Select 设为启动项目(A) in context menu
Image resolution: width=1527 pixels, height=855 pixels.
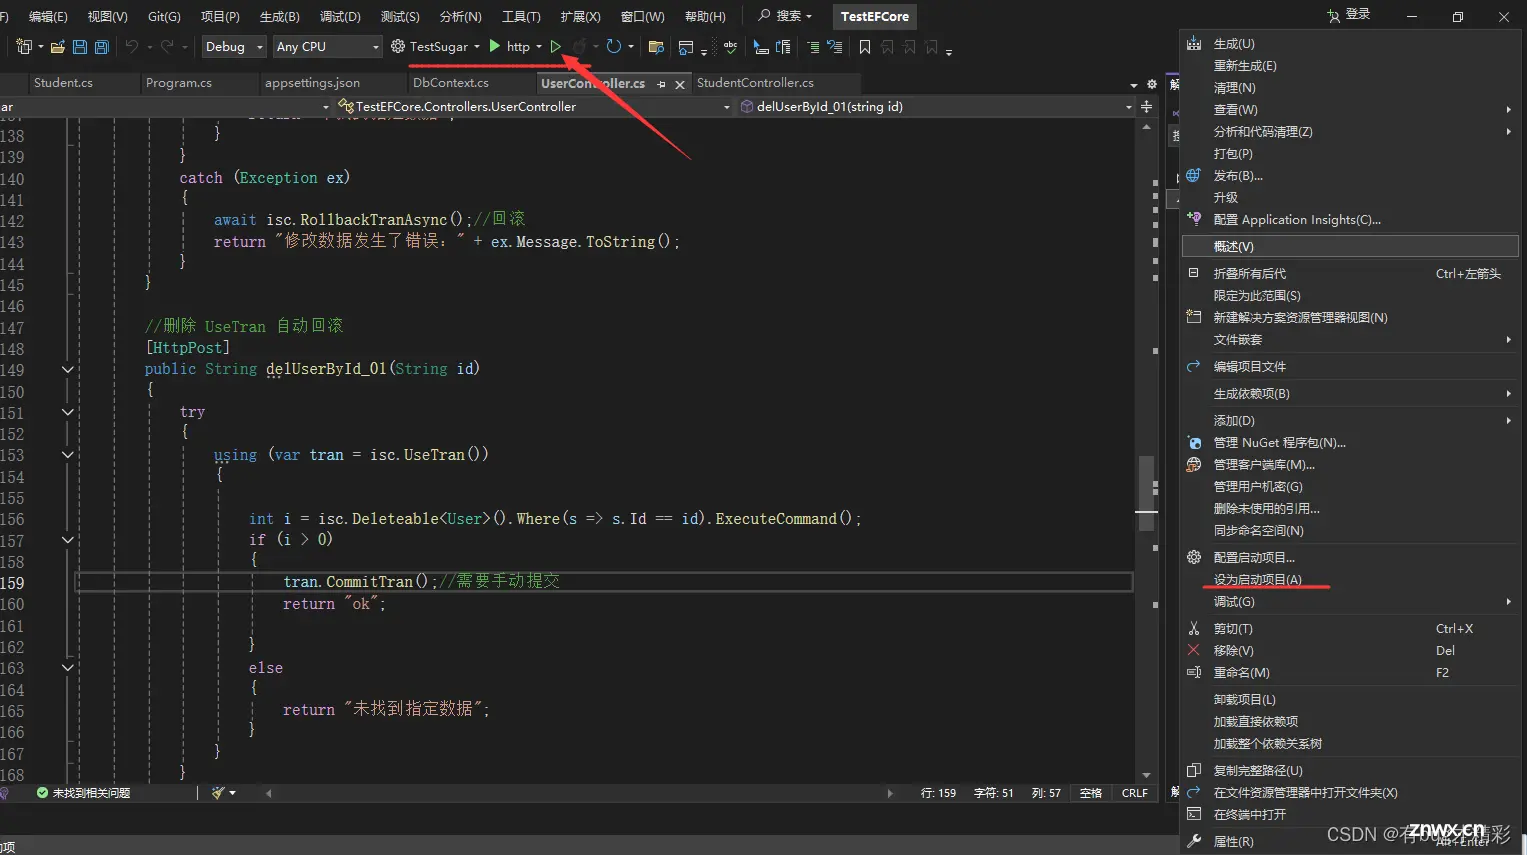pos(1258,580)
